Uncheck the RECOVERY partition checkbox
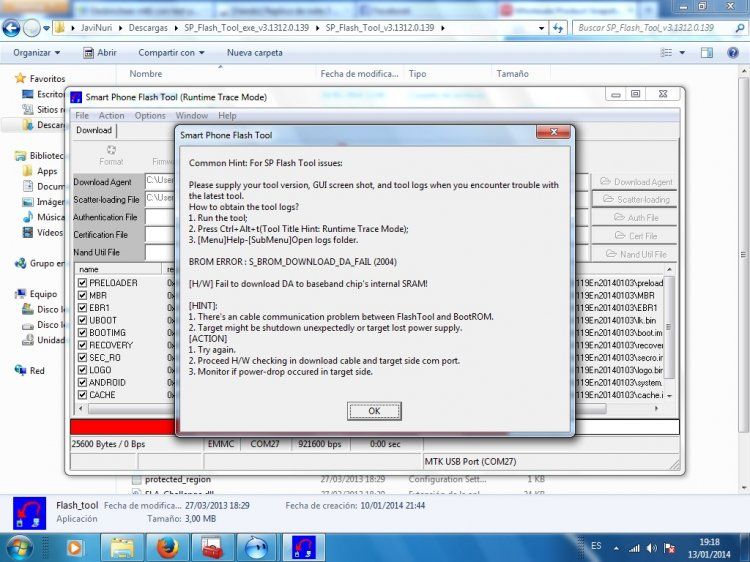Image resolution: width=750 pixels, height=562 pixels. click(x=82, y=345)
